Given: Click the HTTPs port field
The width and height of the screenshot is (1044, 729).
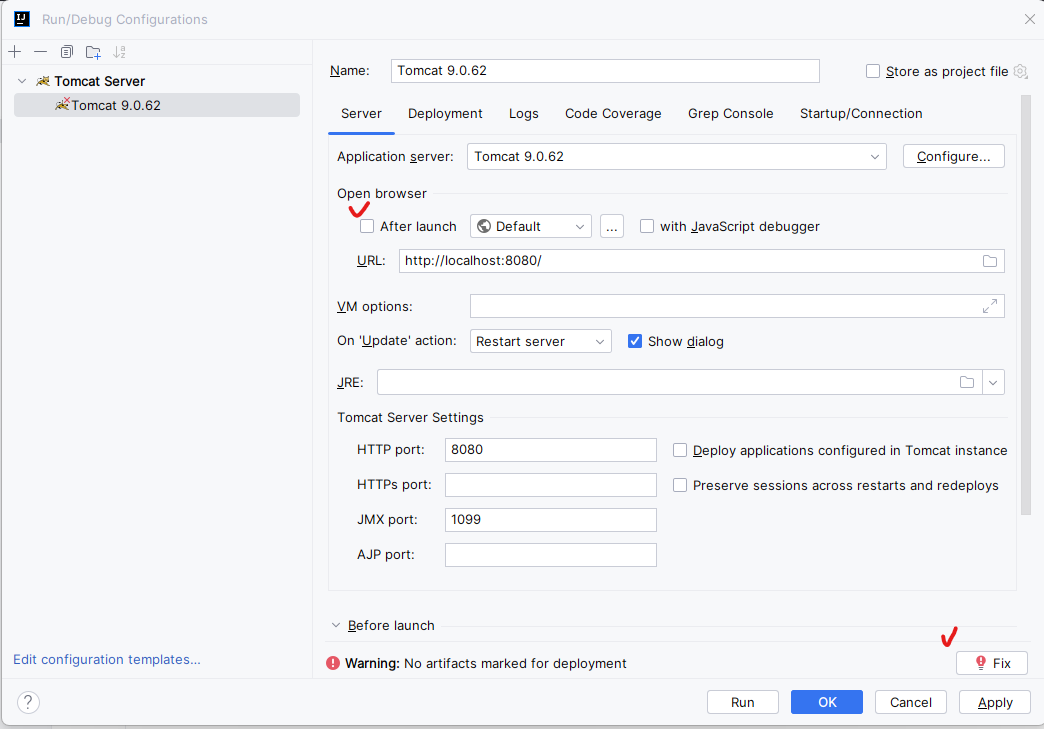Looking at the screenshot, I should (551, 485).
